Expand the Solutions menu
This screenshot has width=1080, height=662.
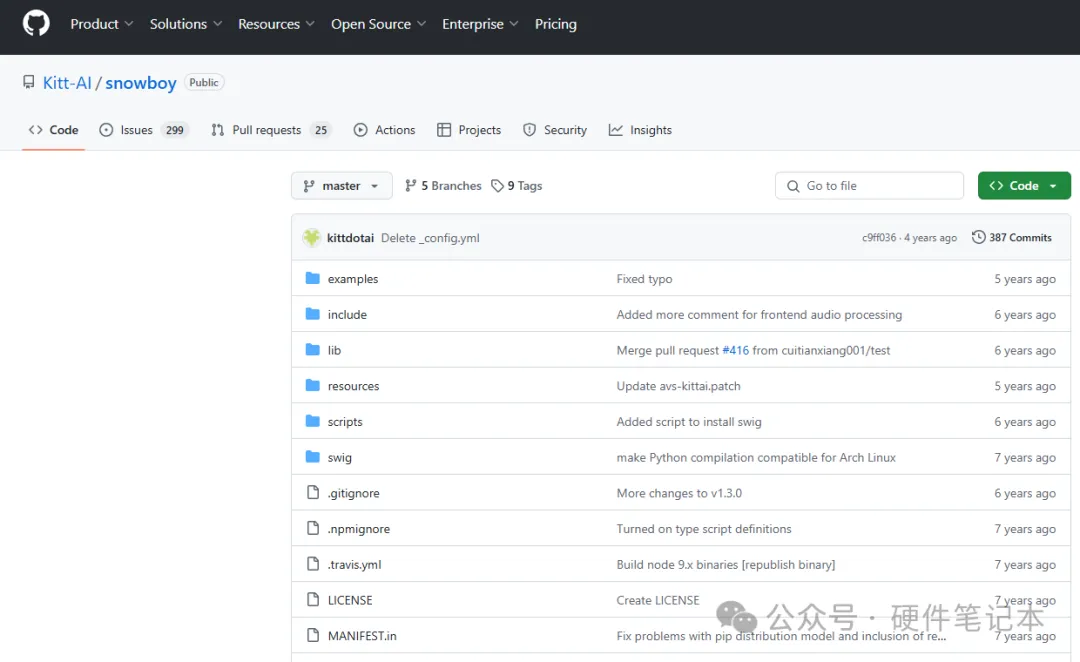coord(186,24)
